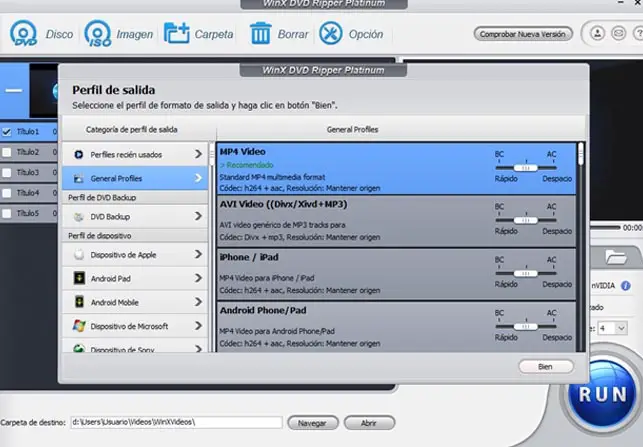Click the Título3 row label
Viewport: 643px width, 447px height.
click(27, 173)
